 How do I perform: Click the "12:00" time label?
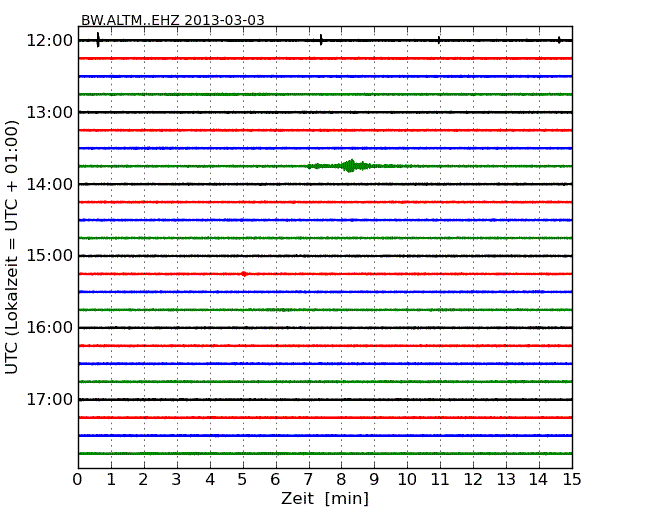pos(49,41)
